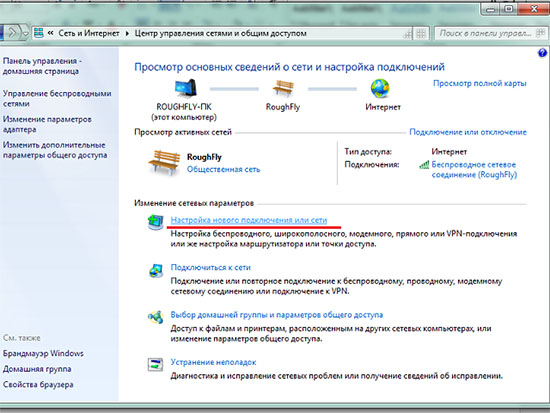The image size is (550, 413).
Task: Click Просмотр полной карты link
Action: (480, 84)
